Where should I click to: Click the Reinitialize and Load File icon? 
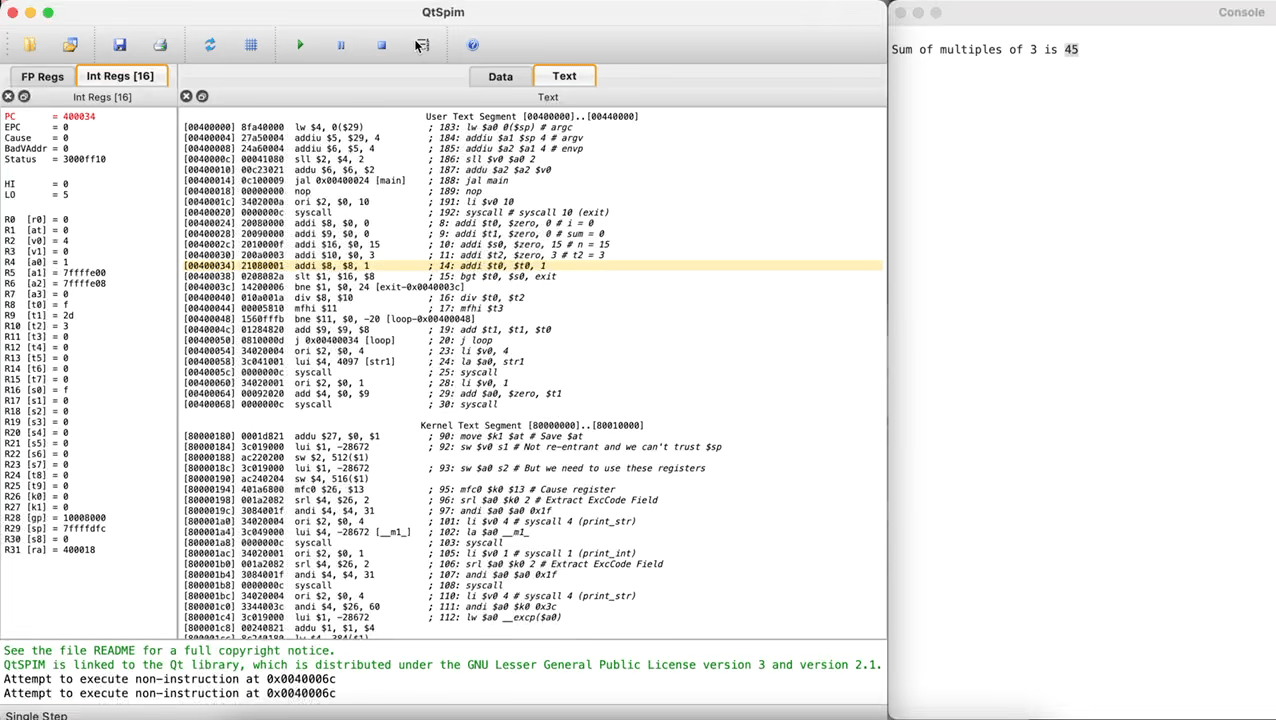70,45
